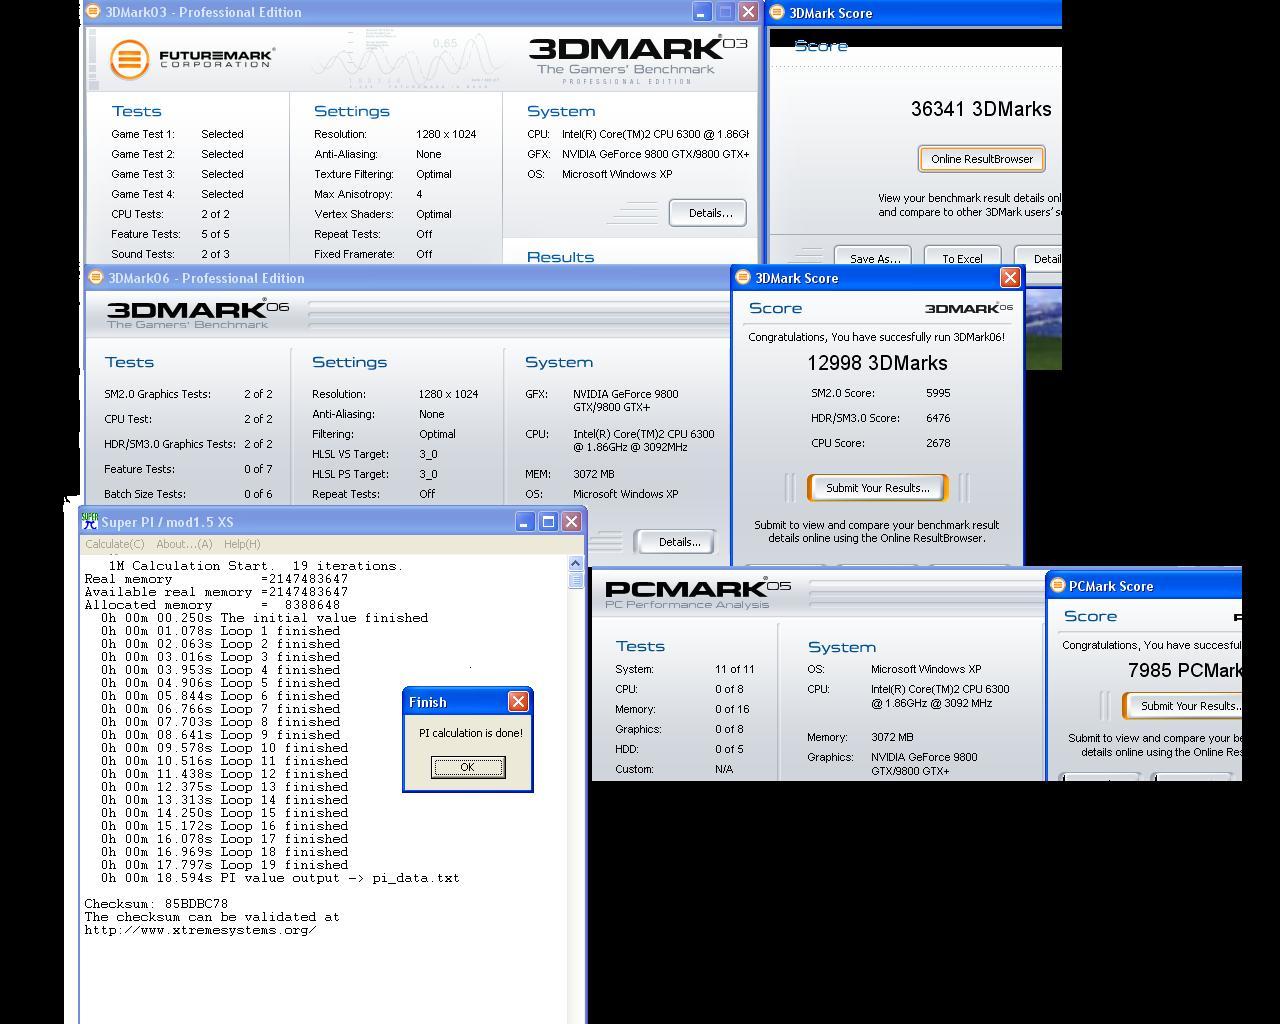Open the Calculate menu in Super PI

pos(114,544)
